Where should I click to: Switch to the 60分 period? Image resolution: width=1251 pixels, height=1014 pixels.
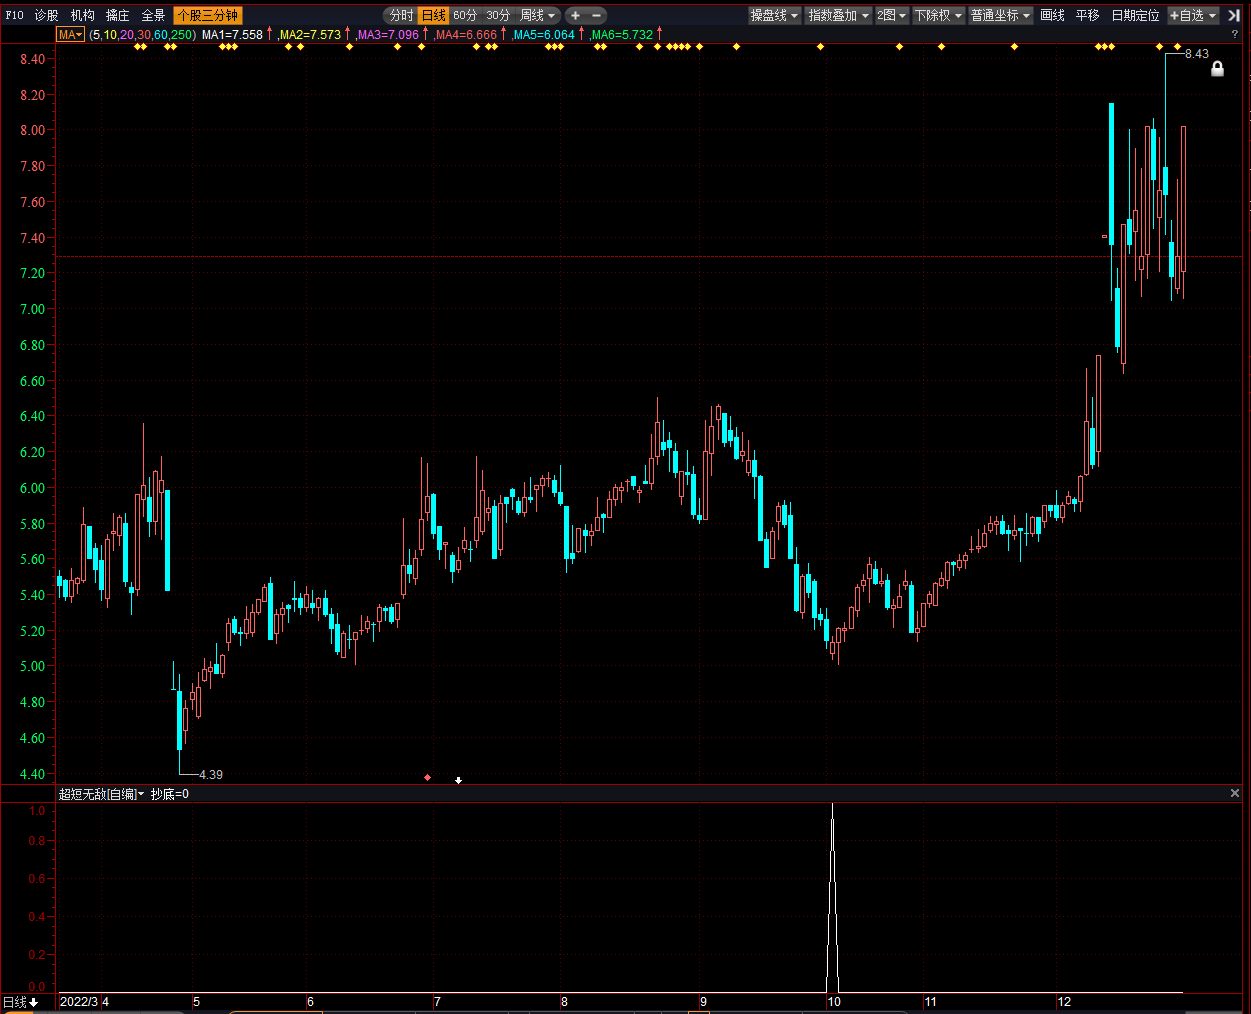465,16
